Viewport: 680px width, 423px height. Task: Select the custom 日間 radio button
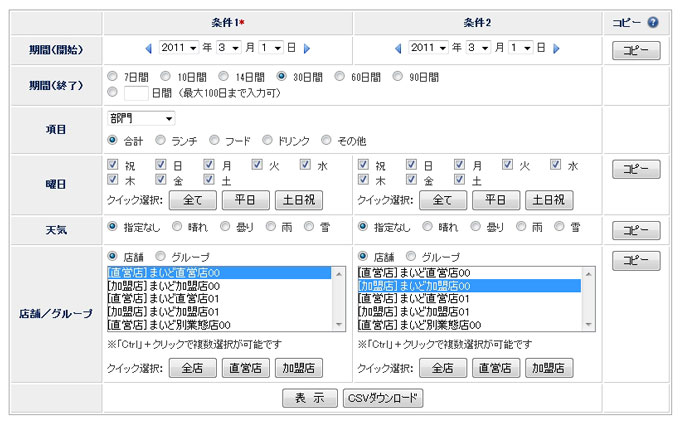[x=112, y=92]
